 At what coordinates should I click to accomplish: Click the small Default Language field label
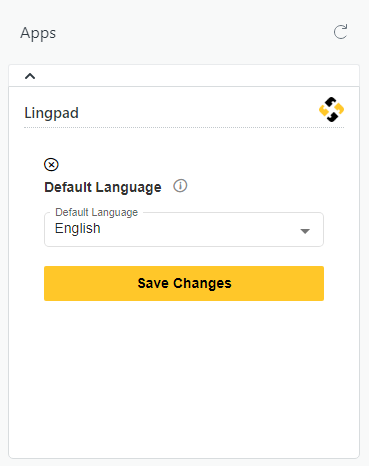pyautogui.click(x=96, y=212)
